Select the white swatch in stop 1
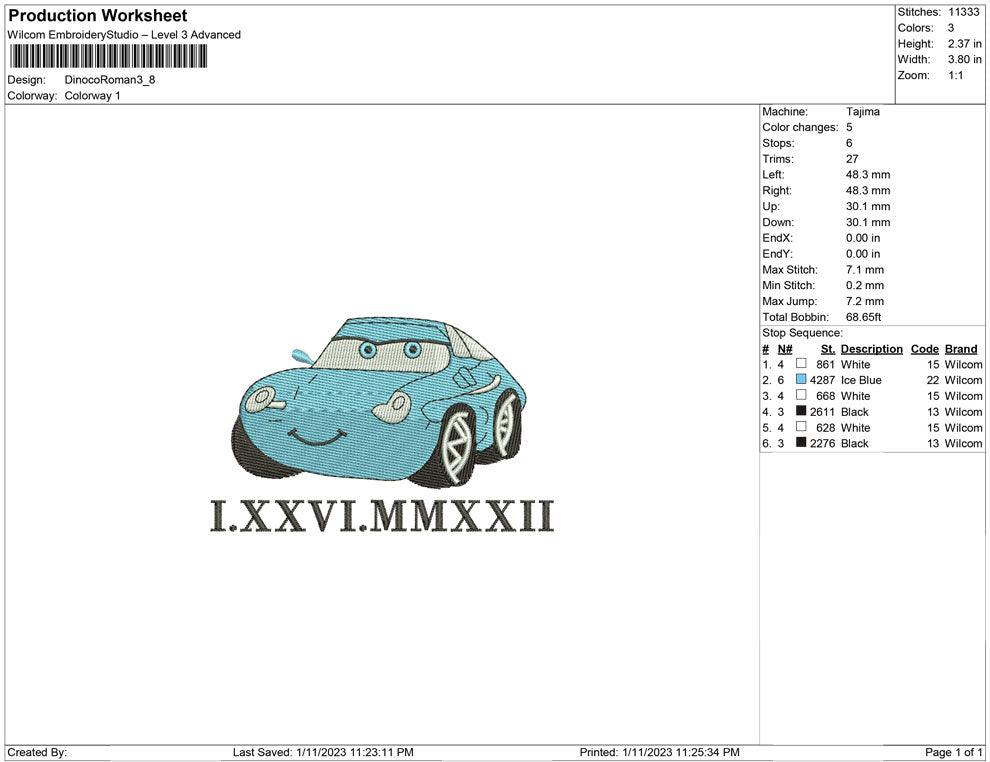Viewport: 990px width, 762px height. [x=801, y=364]
